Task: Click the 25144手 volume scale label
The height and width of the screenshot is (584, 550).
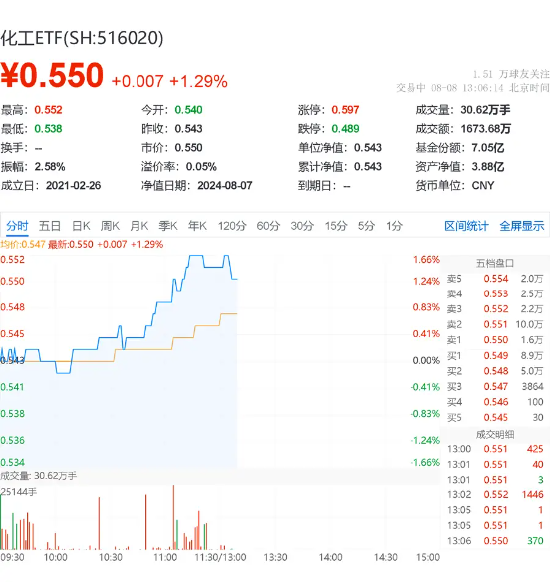Action: [19, 492]
